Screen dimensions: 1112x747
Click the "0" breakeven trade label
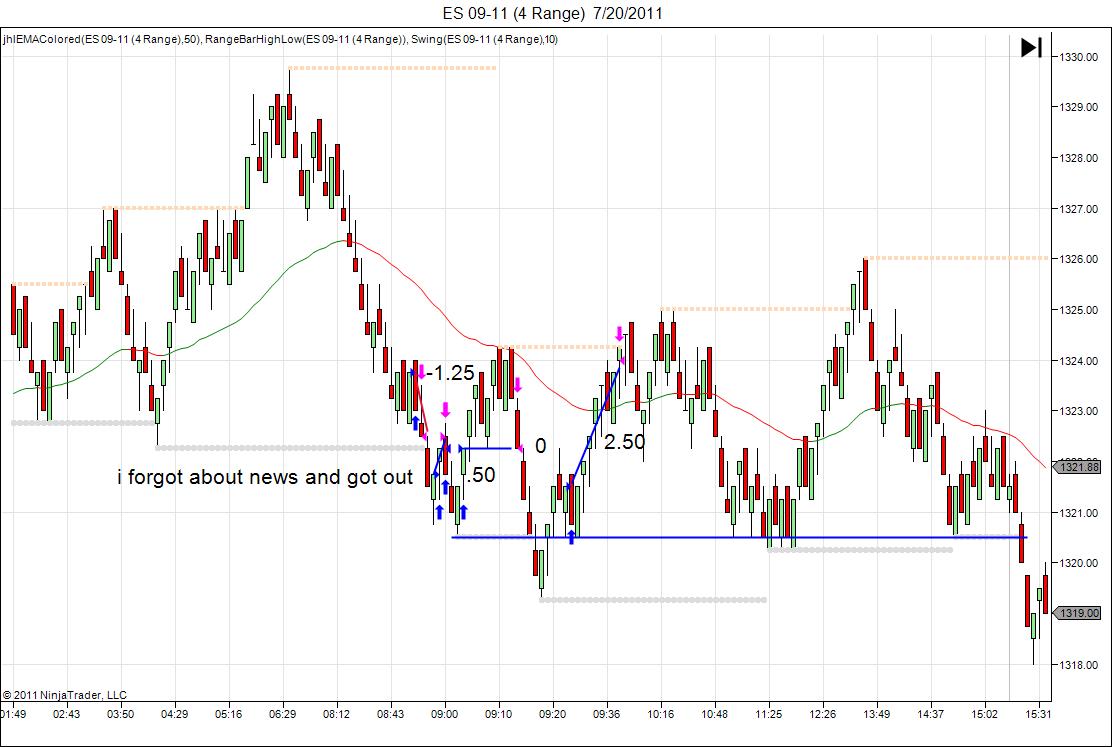[x=540, y=446]
